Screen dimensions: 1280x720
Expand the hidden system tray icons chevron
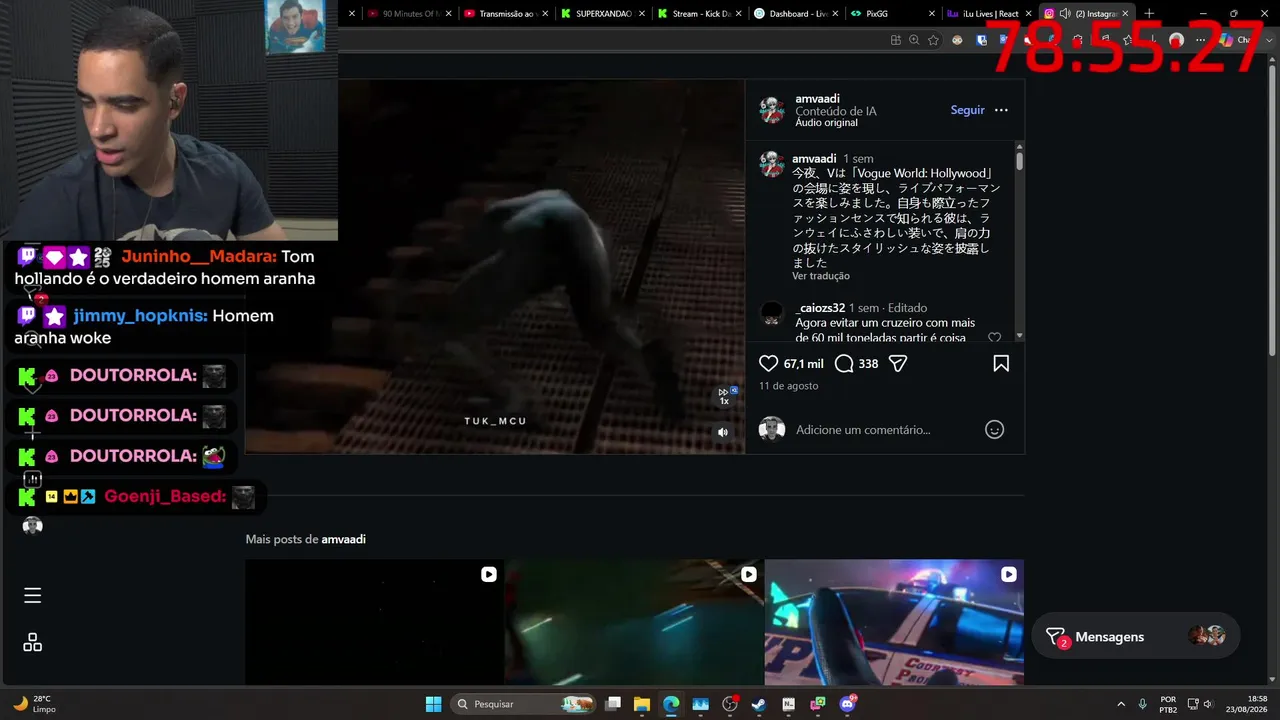[1120, 704]
